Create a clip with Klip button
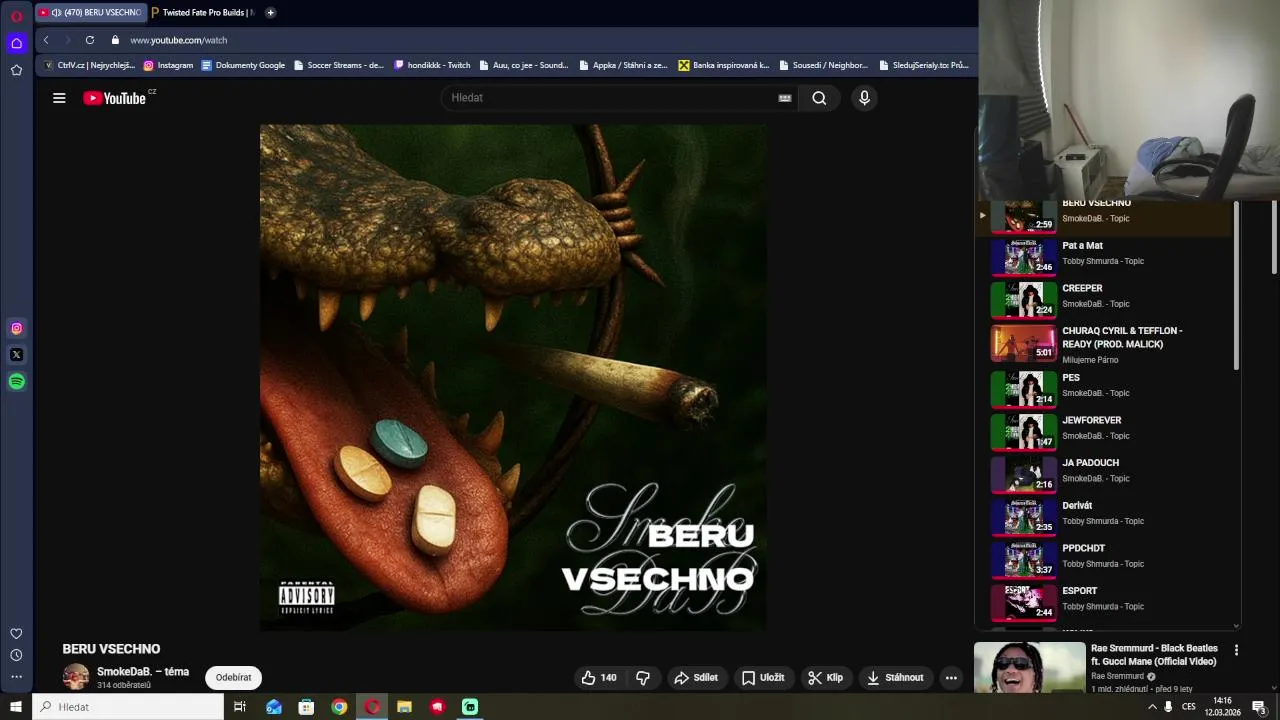 click(826, 677)
